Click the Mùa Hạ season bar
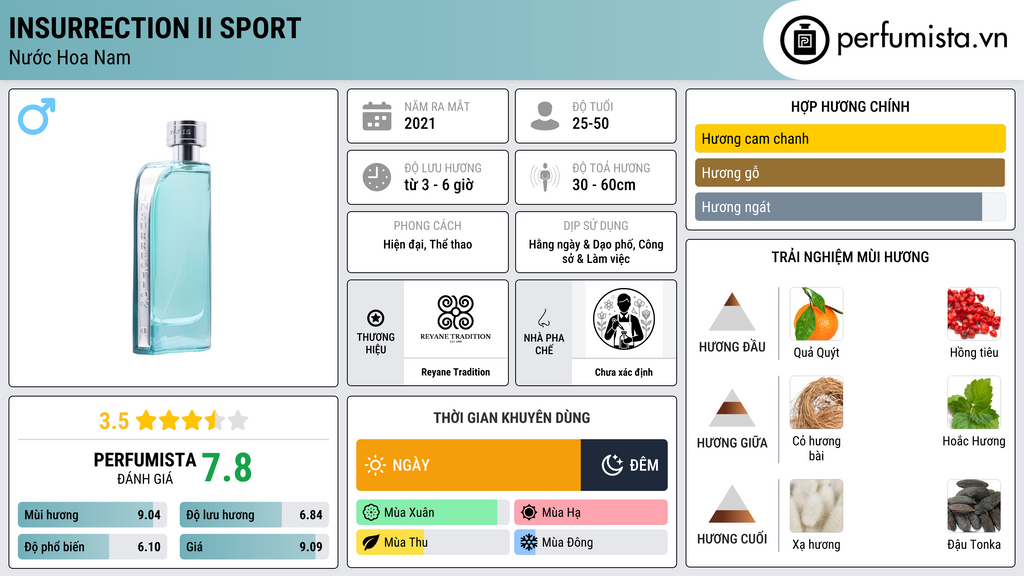 [x=591, y=513]
